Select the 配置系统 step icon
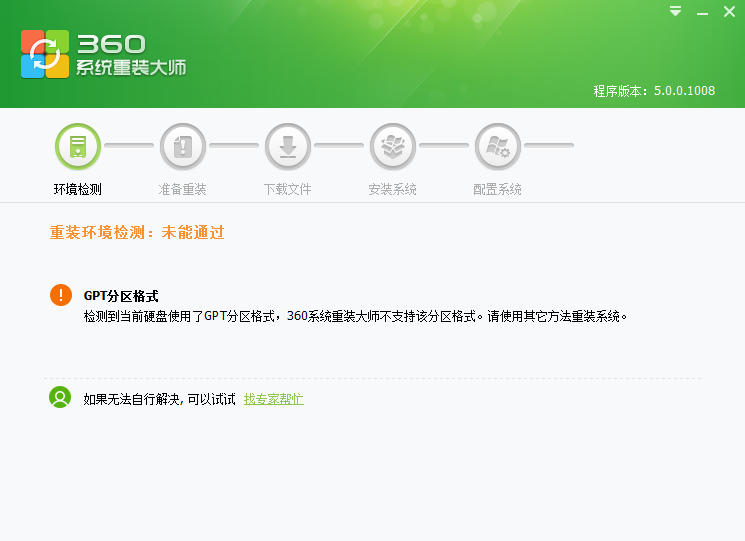The image size is (745, 541). coord(498,146)
